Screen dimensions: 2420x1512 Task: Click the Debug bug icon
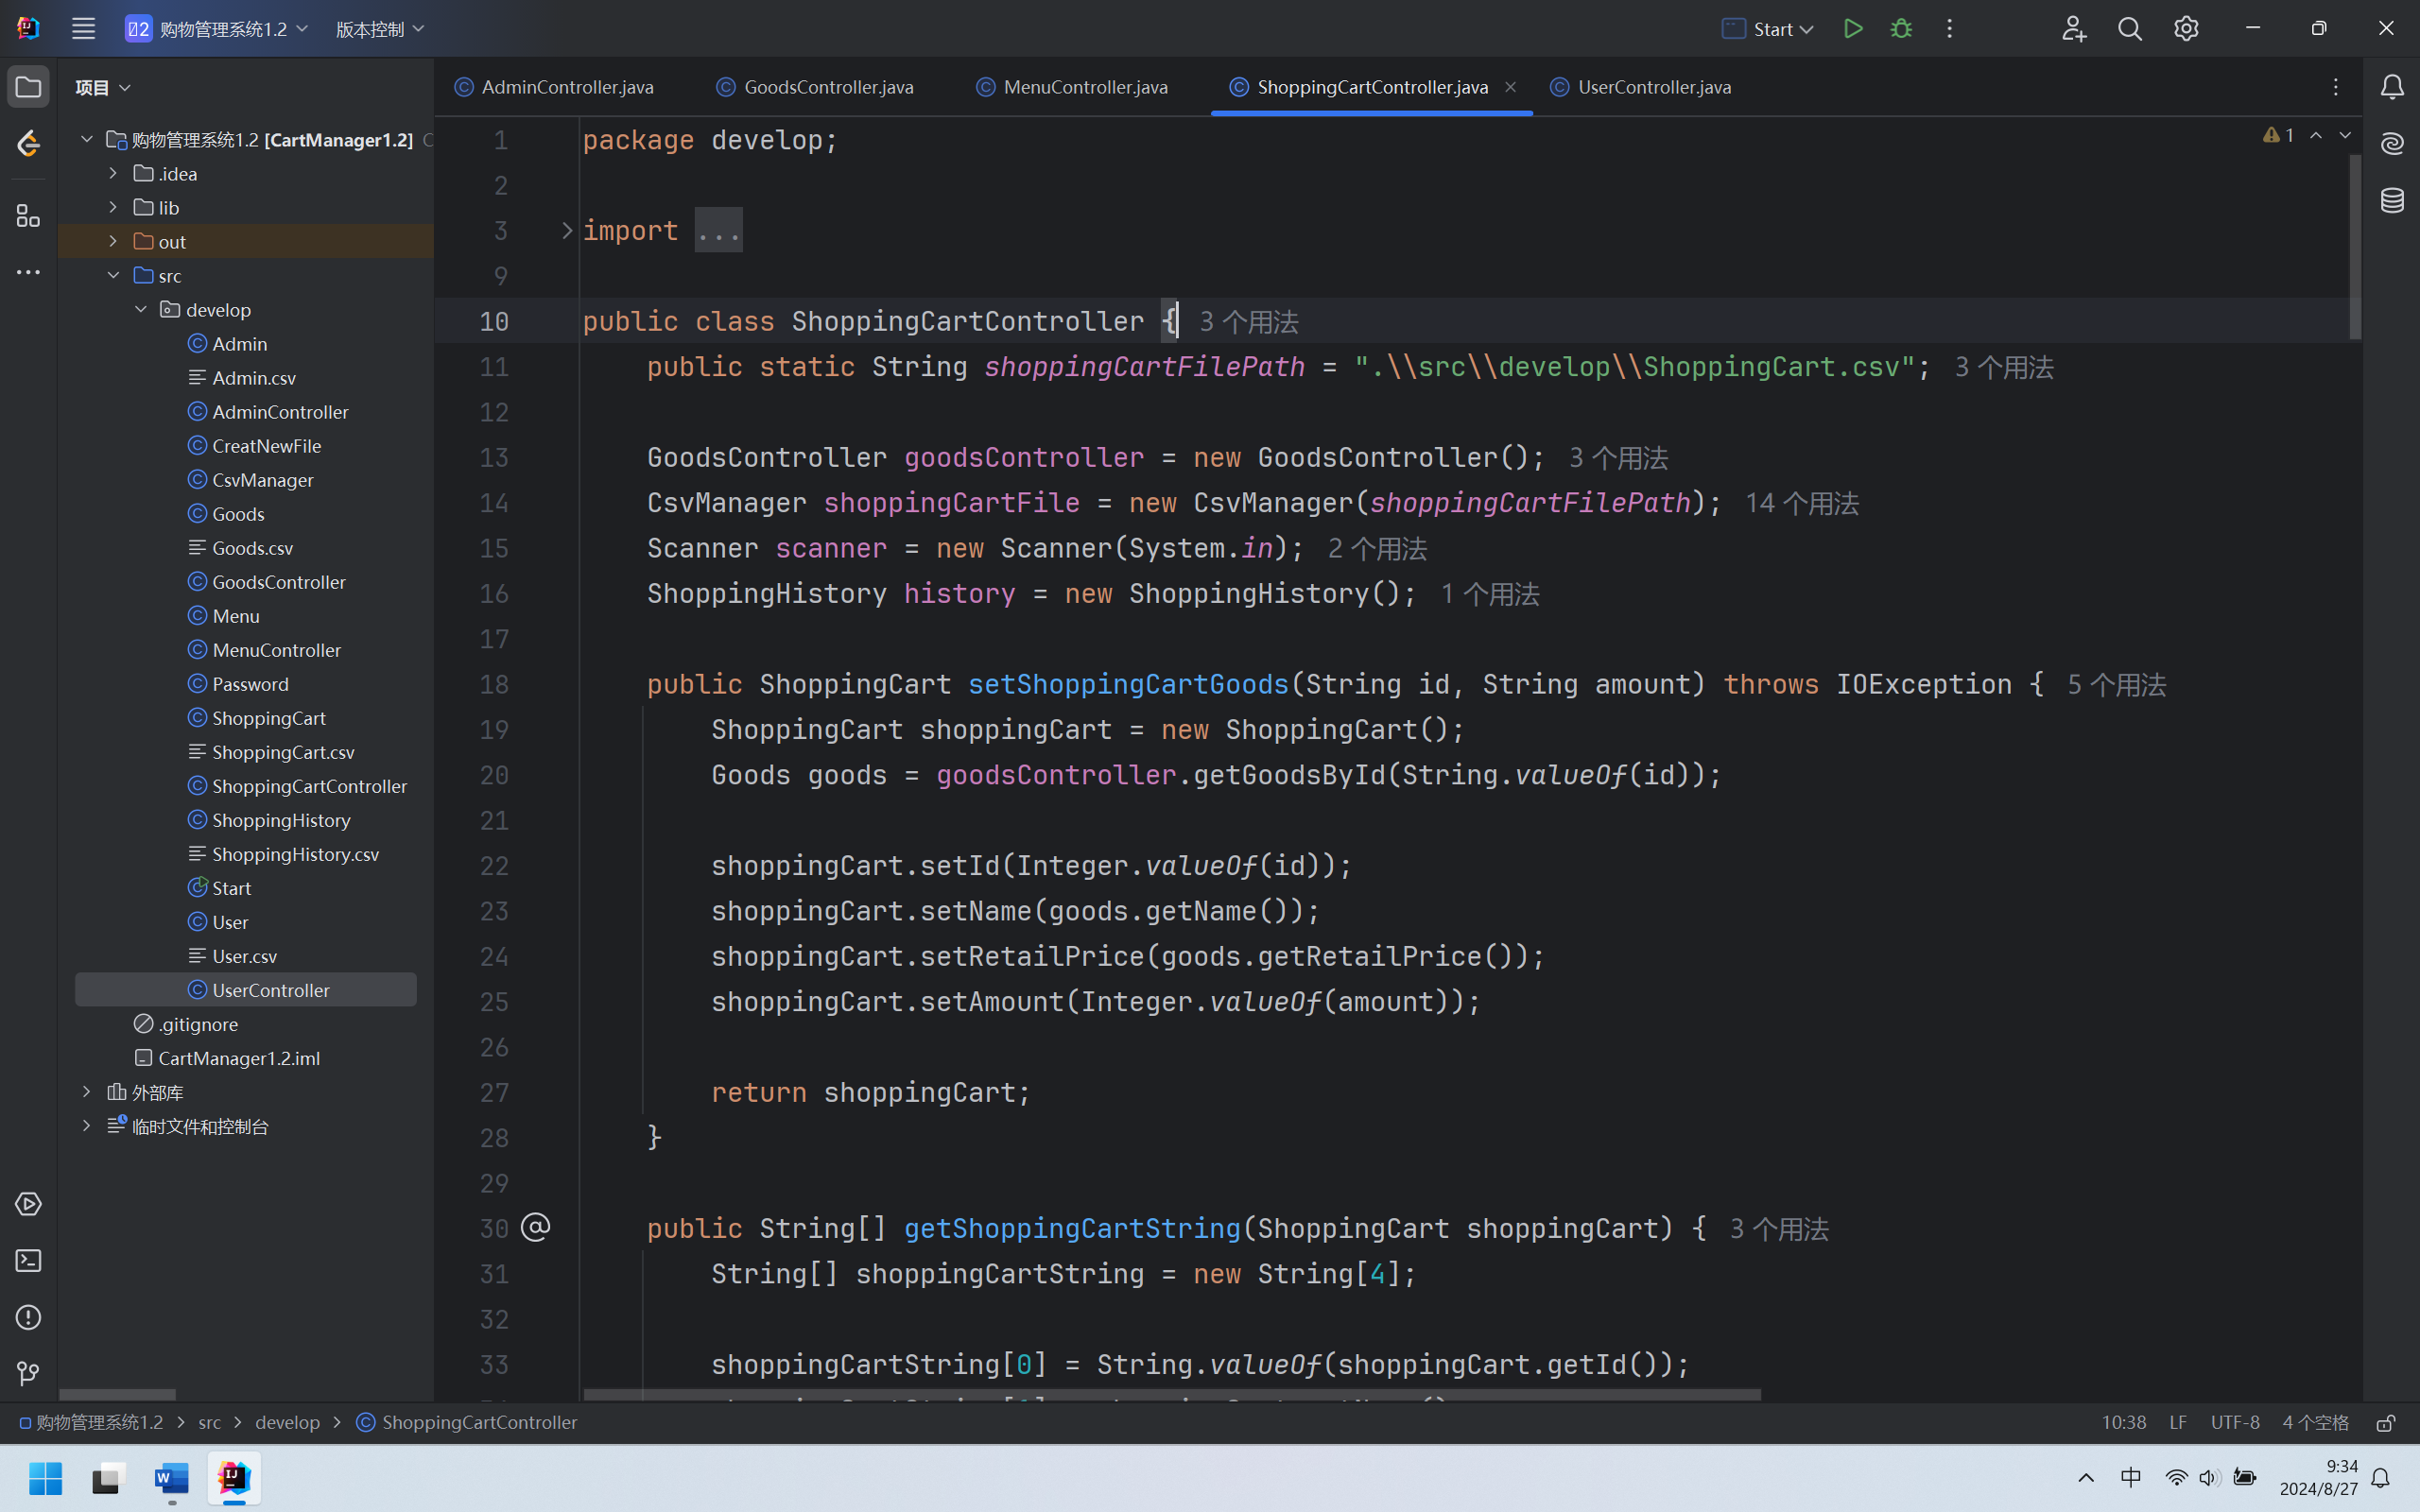[1901, 29]
